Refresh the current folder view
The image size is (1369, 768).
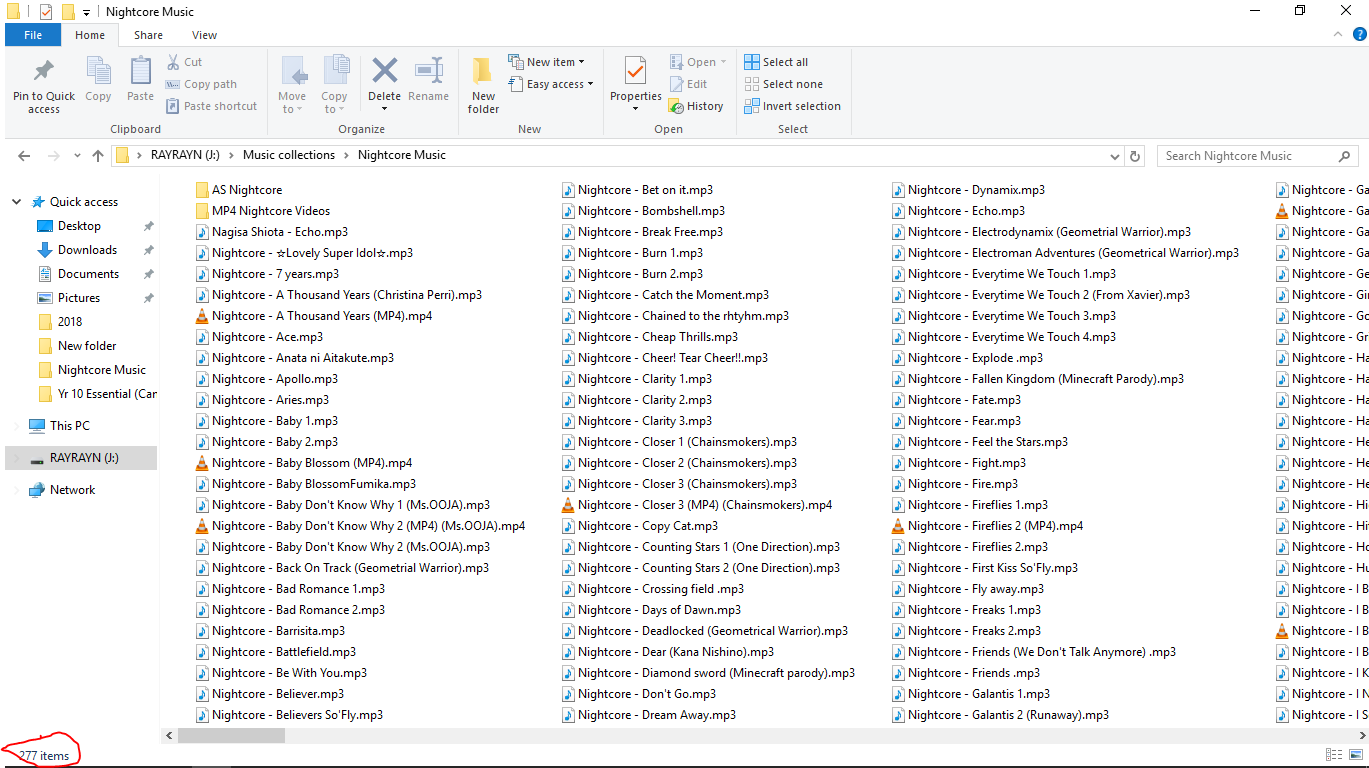point(1135,156)
